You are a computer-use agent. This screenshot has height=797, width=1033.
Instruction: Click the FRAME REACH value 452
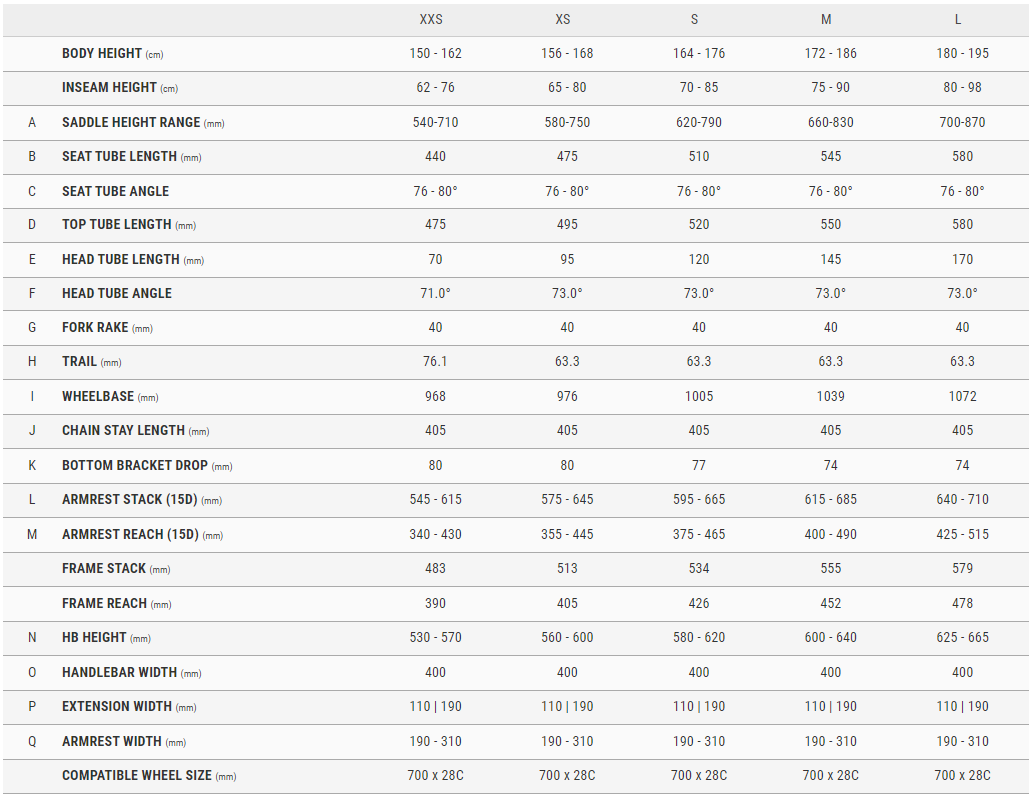tap(831, 603)
